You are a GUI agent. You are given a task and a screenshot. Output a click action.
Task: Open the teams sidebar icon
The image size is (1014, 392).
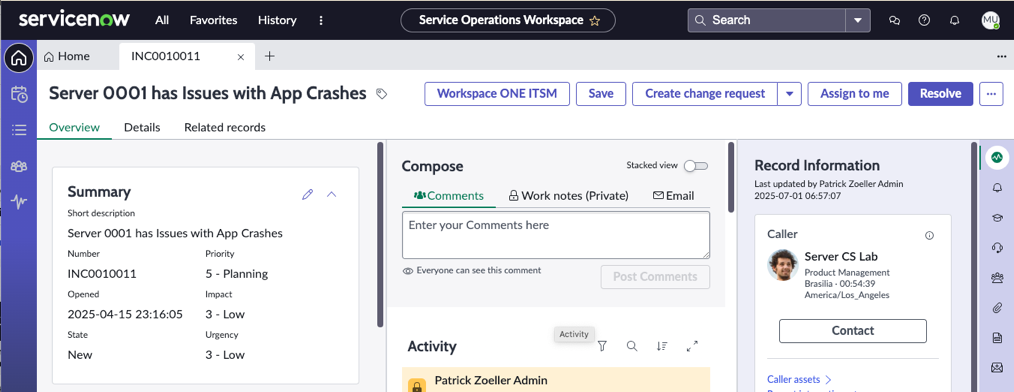coord(19,166)
